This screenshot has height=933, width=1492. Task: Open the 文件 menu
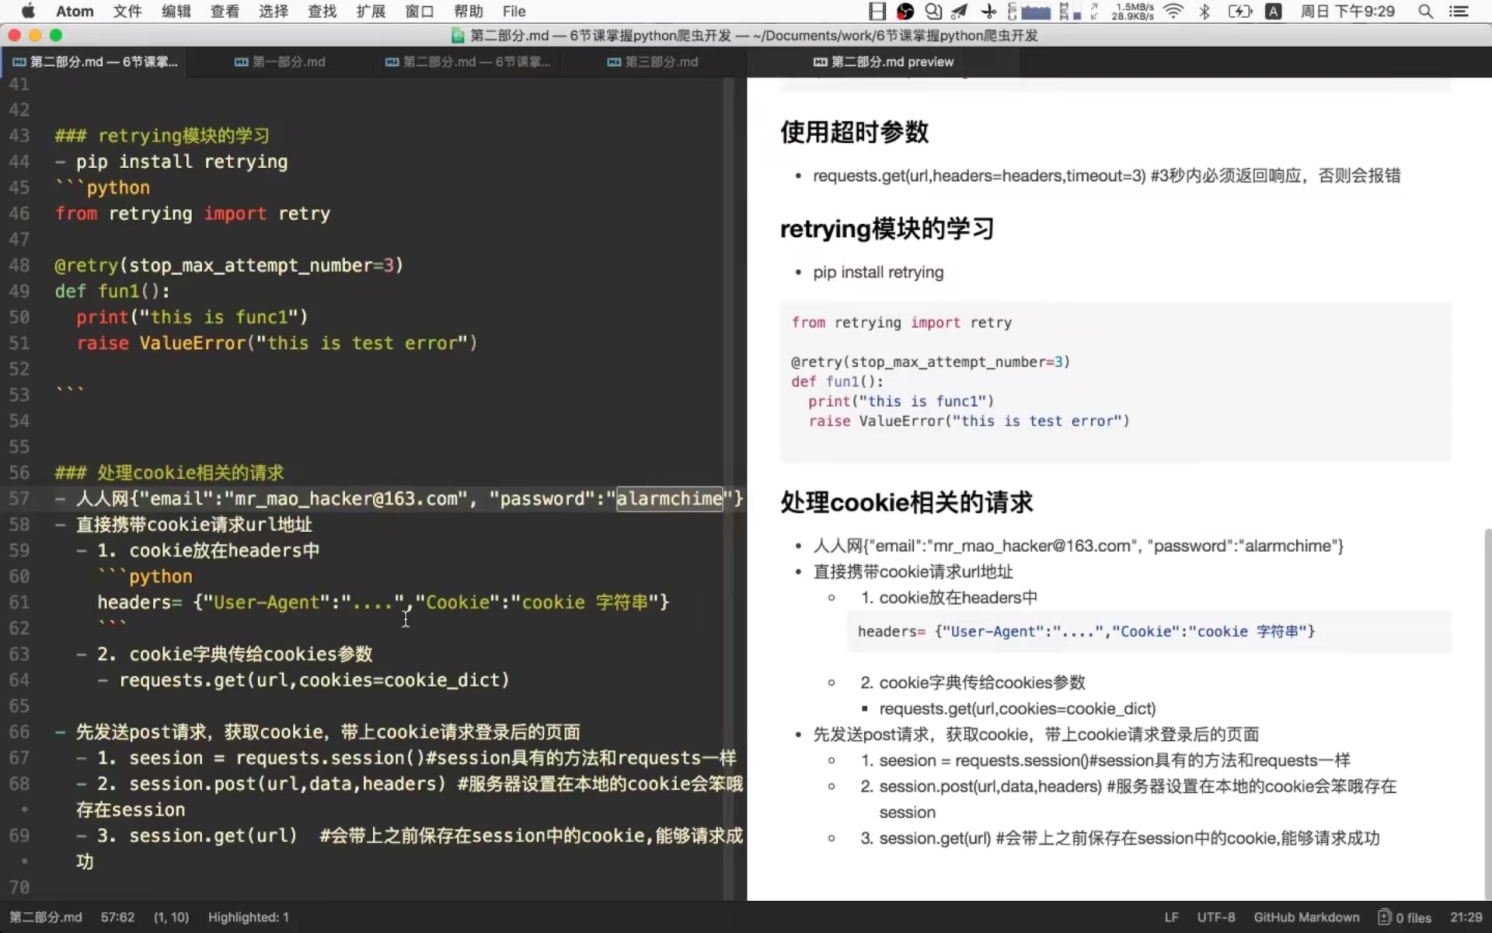coord(127,11)
